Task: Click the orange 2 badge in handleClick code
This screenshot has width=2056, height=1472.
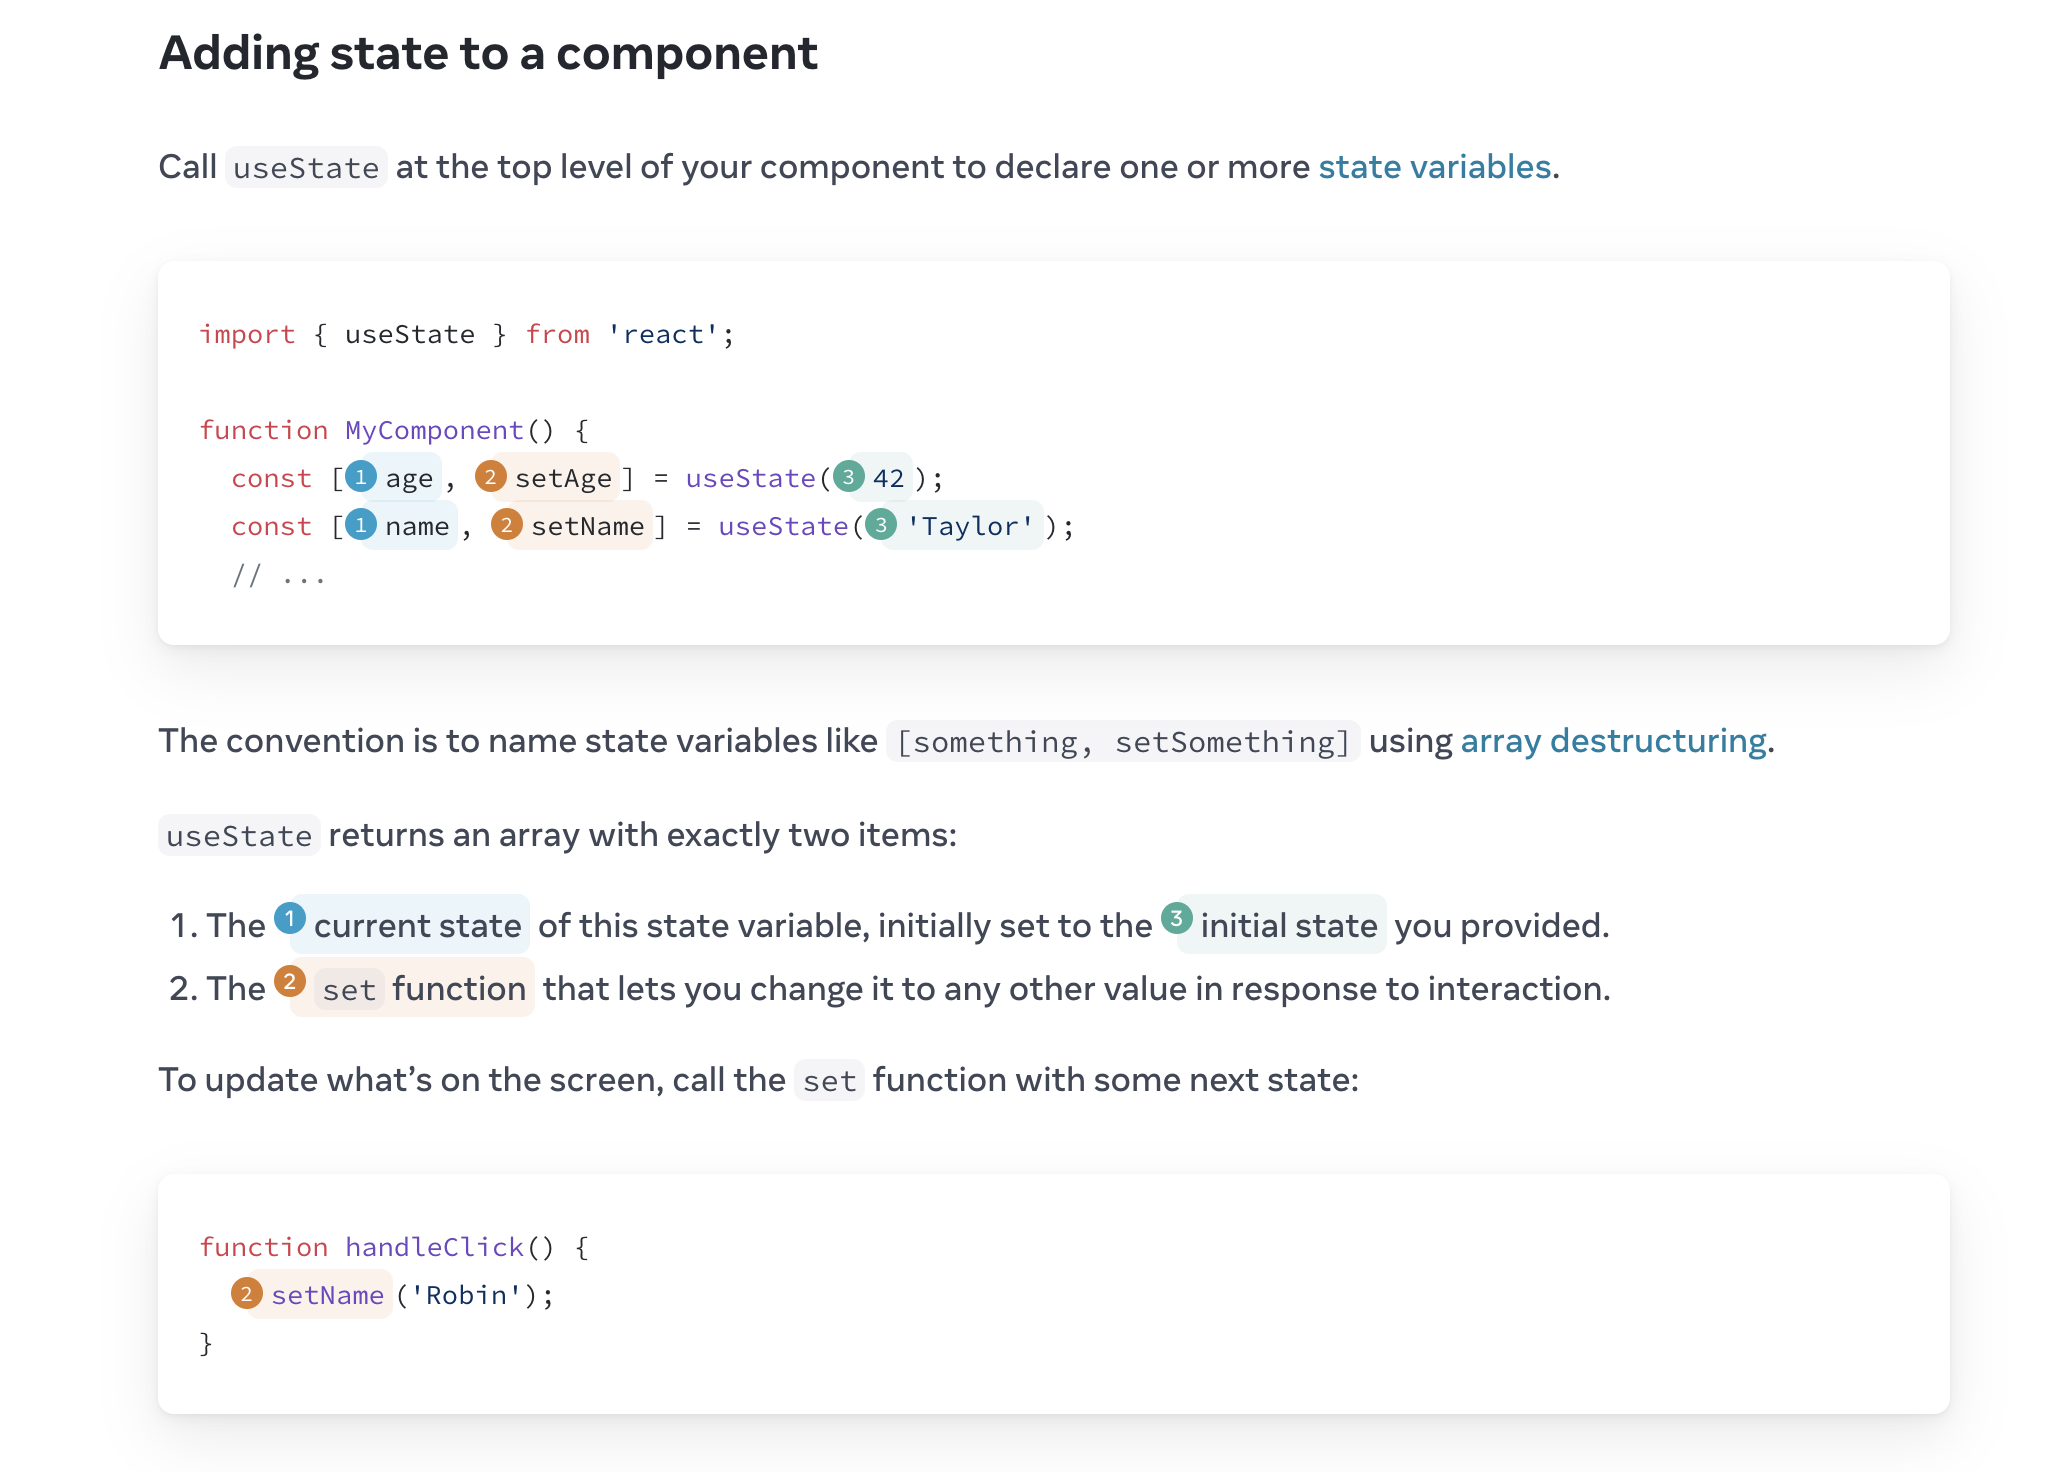Action: click(246, 1294)
